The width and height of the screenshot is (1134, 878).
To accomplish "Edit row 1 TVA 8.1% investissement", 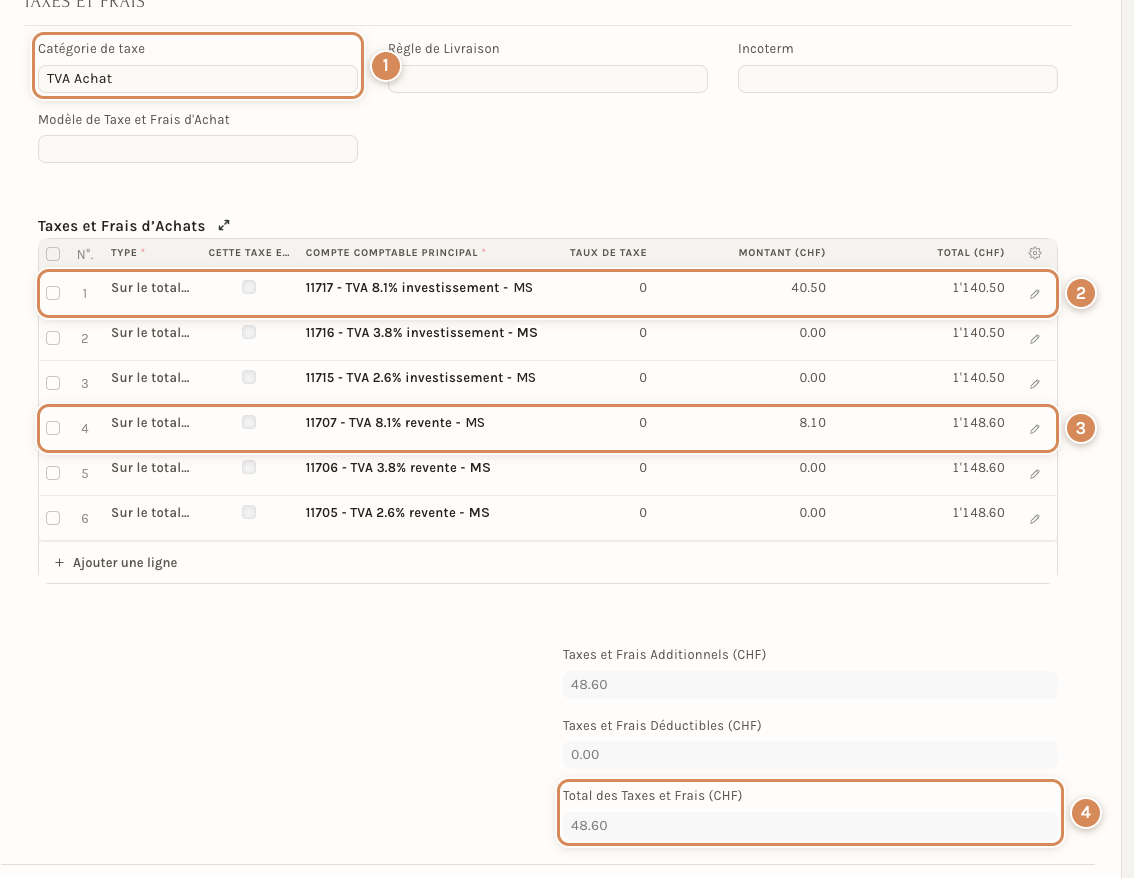I will click(1035, 294).
